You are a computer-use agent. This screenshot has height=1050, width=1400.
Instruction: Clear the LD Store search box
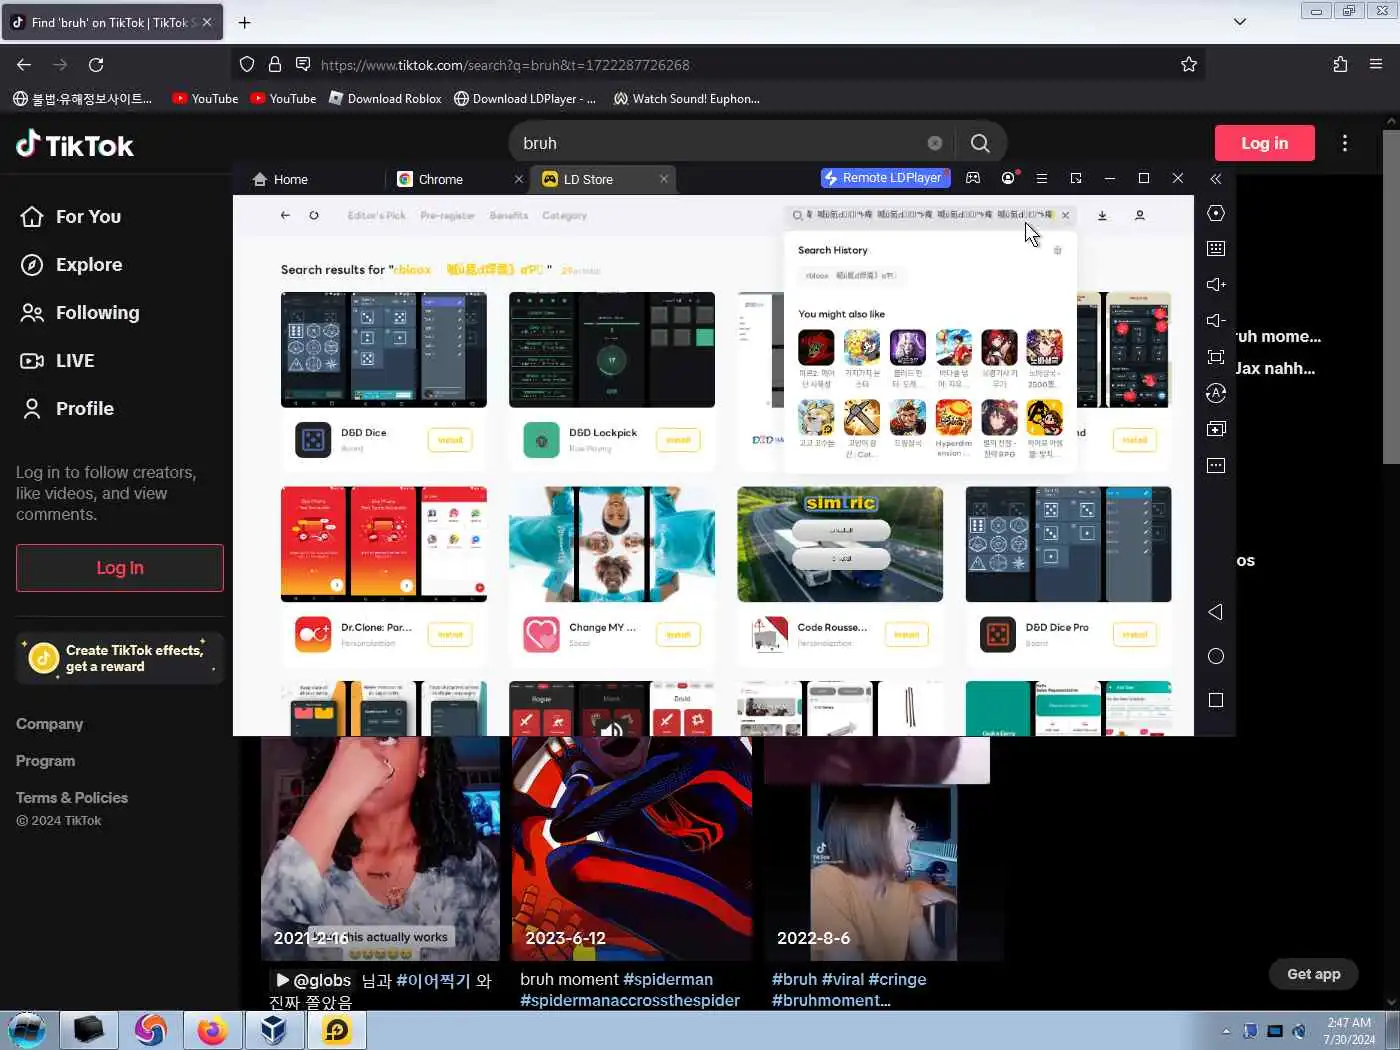(1066, 215)
